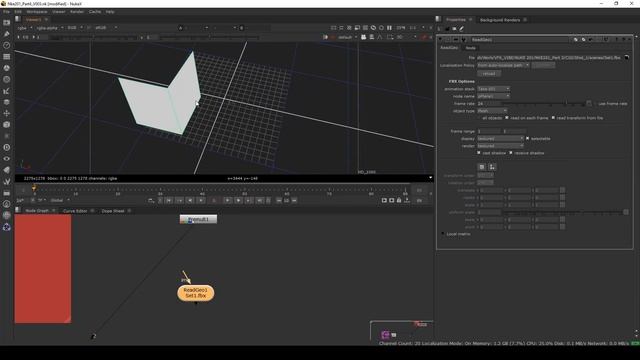Open the Channel nodes toolbar menu
This screenshot has width=640, height=360.
(7, 57)
